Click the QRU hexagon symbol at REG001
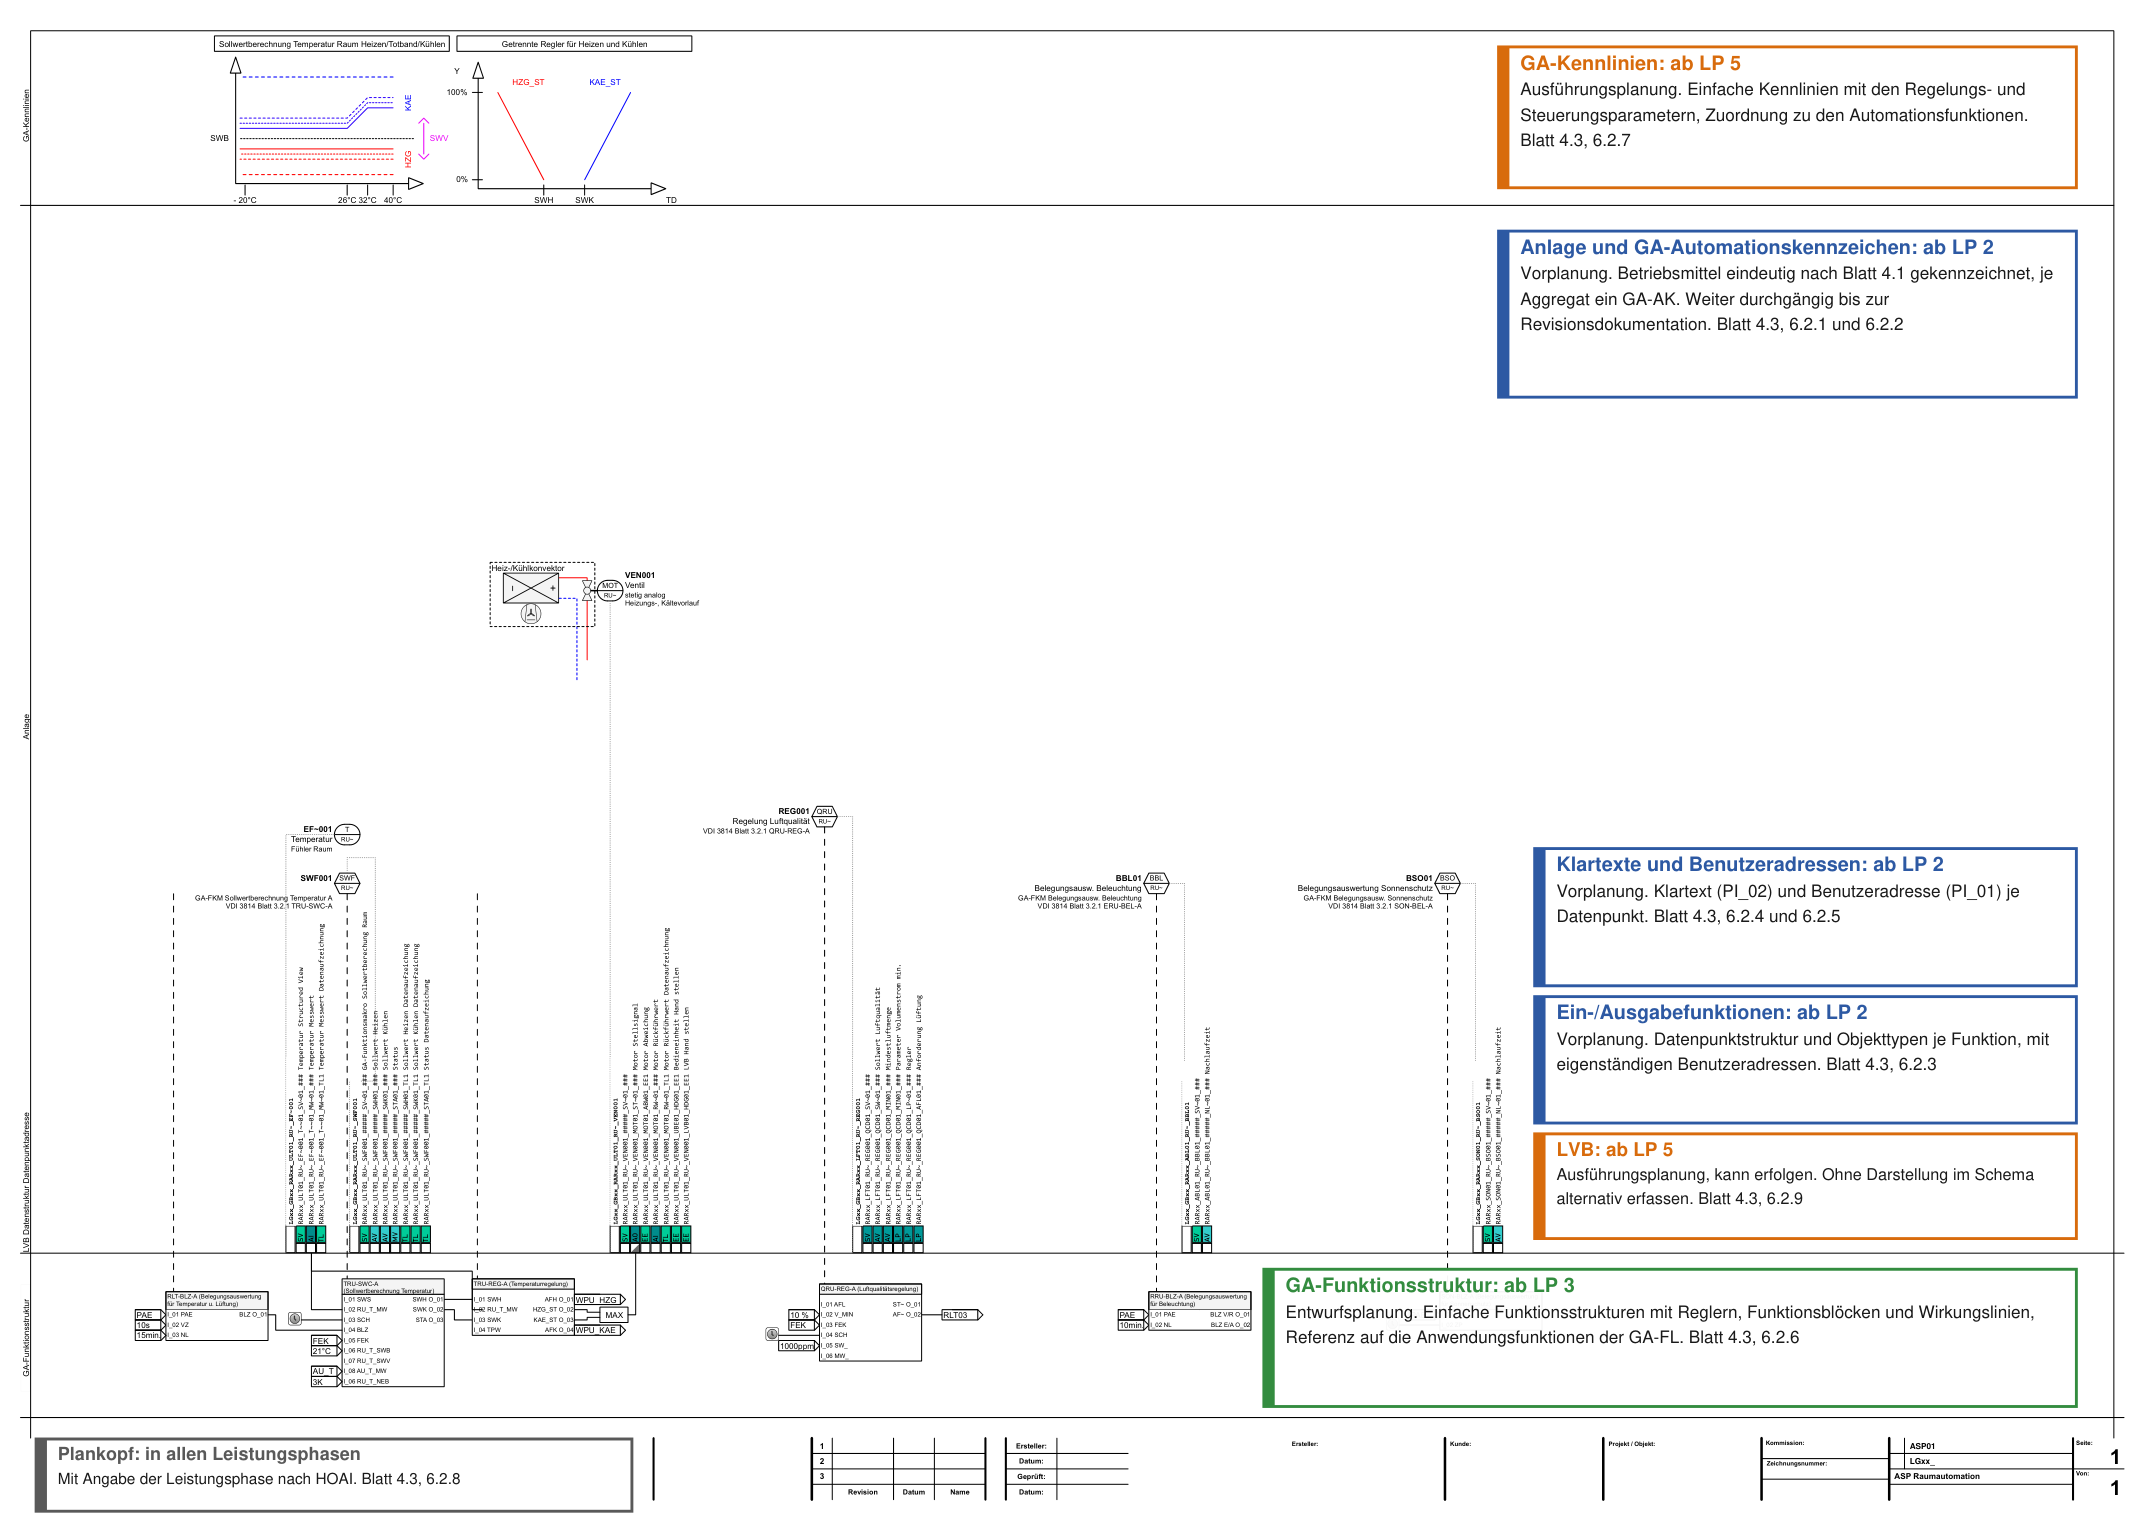This screenshot has width=2149, height=1521. coord(824,816)
